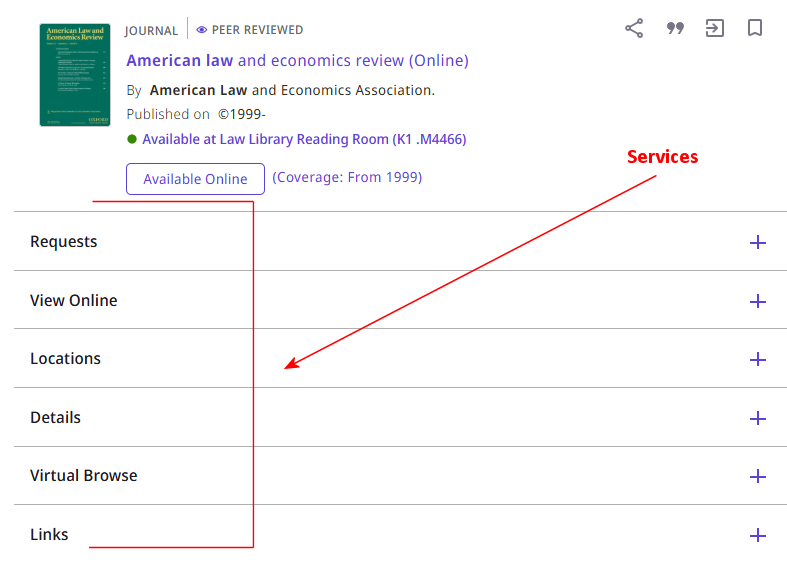
Task: Click the PEER REVIEWED label text
Action: 257,30
